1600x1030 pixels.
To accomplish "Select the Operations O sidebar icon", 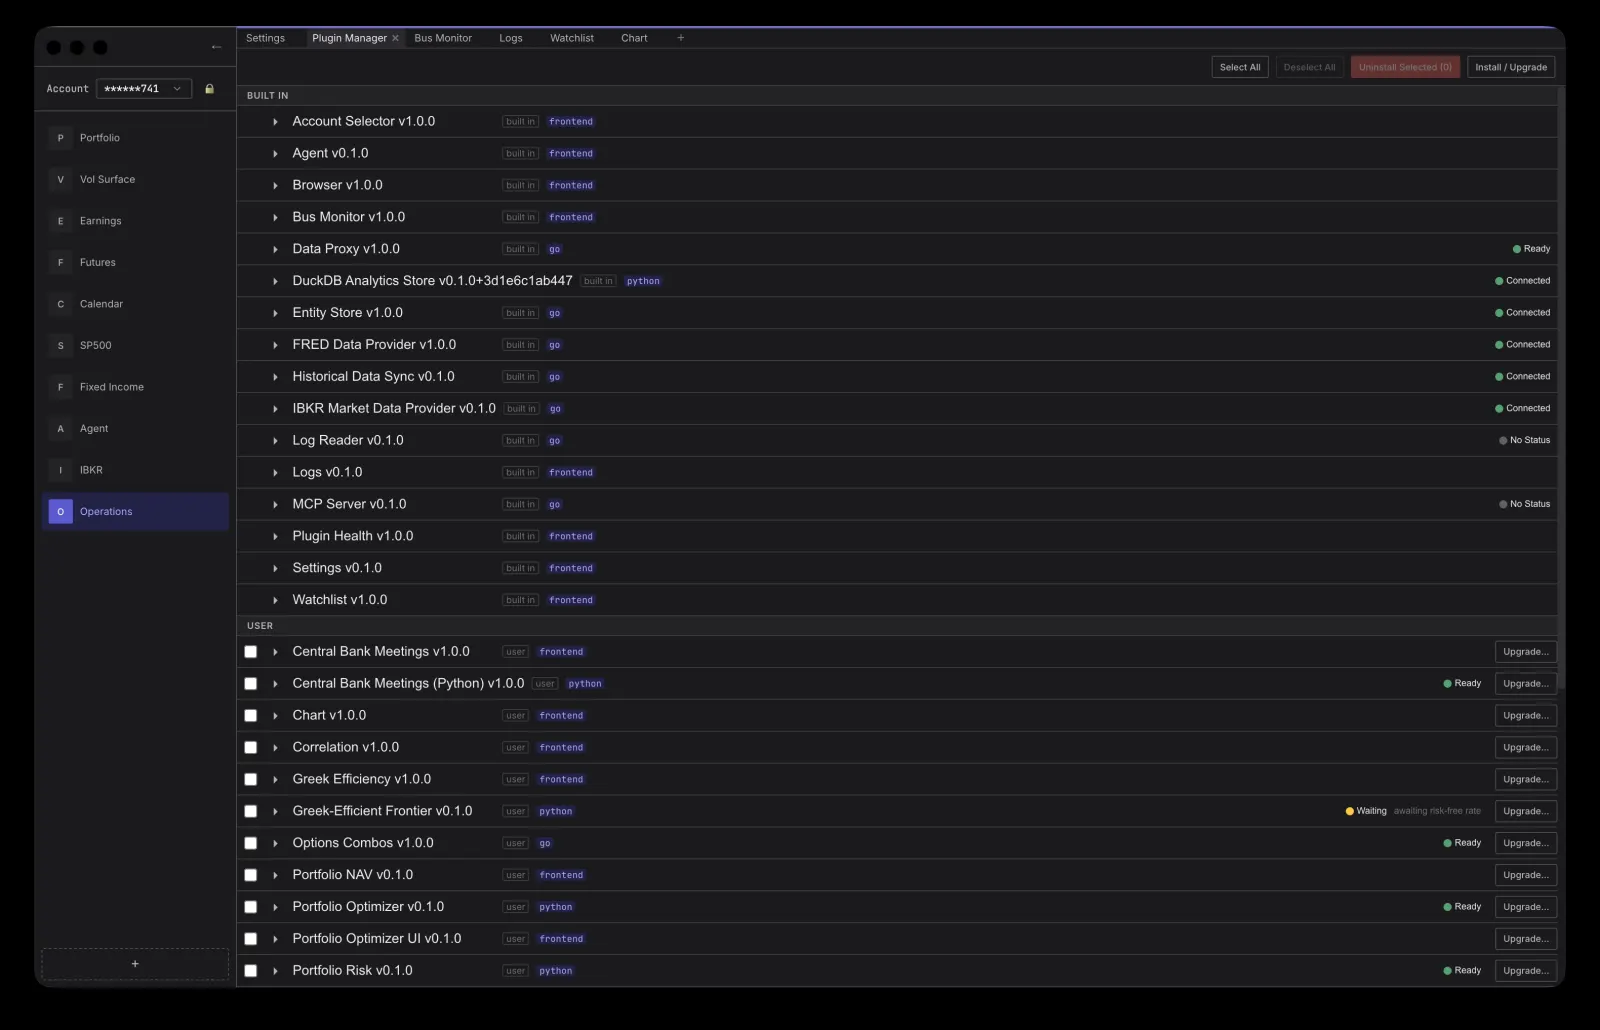I will (x=60, y=512).
